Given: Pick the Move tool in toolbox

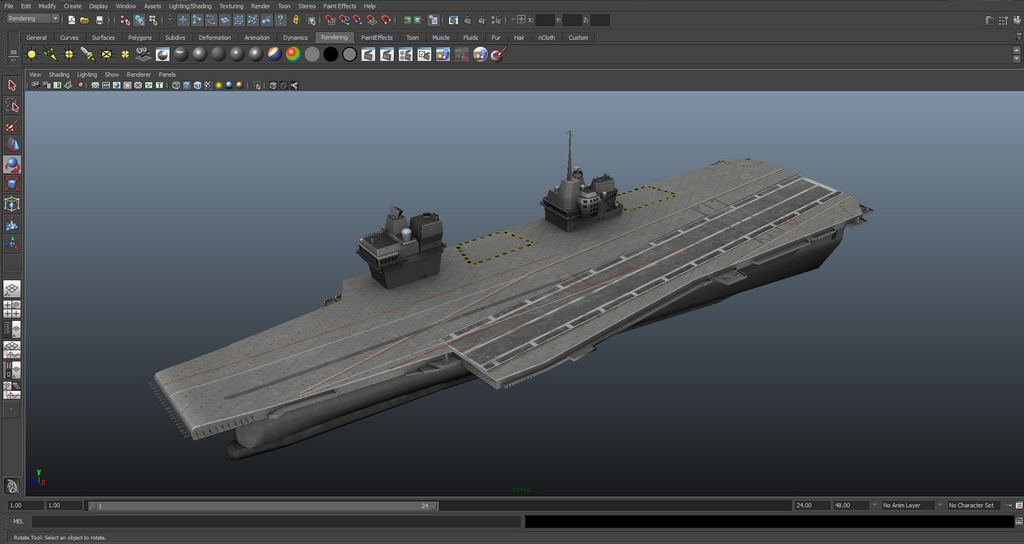Looking at the screenshot, I should coord(12,146).
